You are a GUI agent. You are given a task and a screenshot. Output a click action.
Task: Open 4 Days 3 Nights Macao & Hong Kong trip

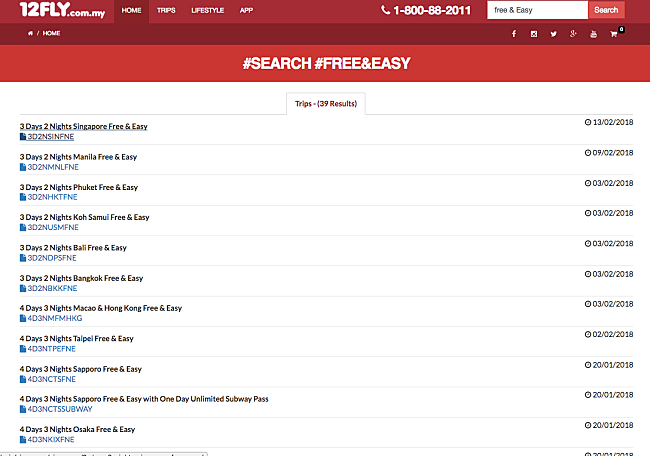pyautogui.click(x=101, y=308)
